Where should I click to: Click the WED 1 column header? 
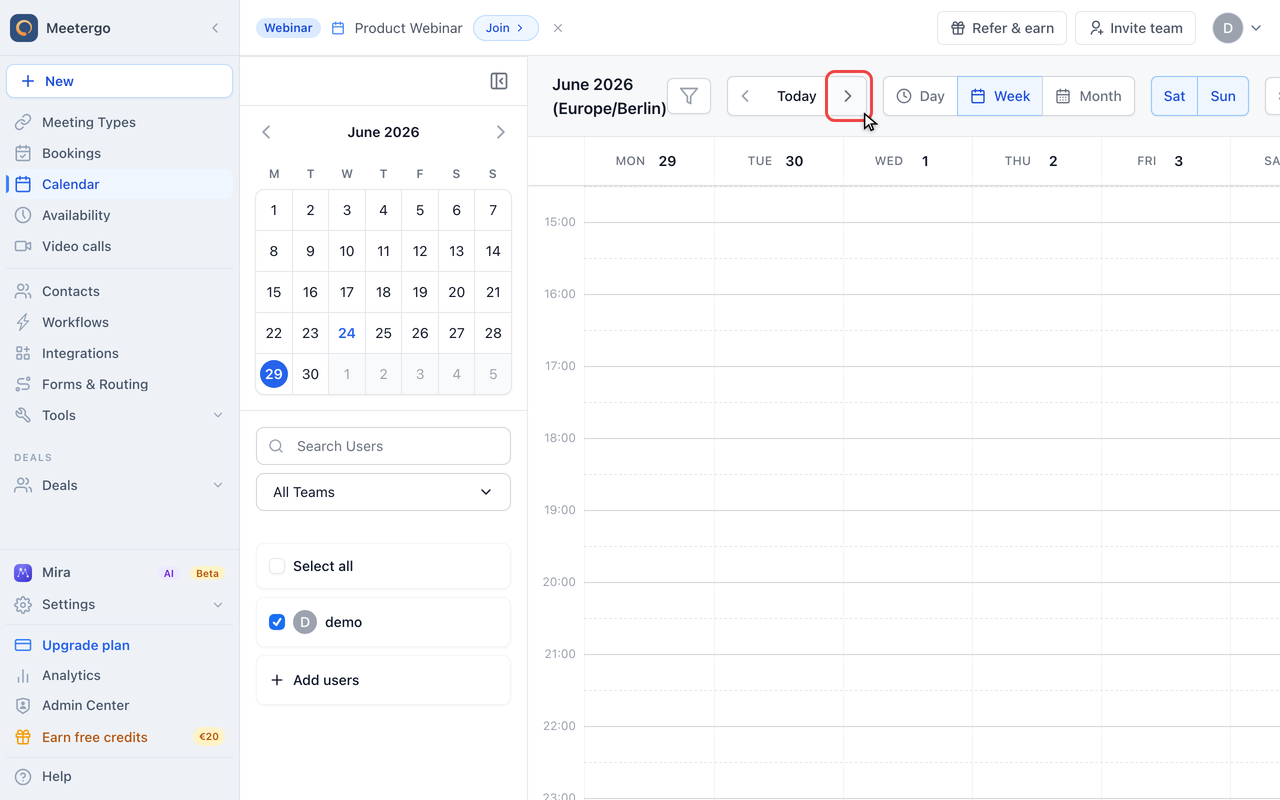point(908,161)
